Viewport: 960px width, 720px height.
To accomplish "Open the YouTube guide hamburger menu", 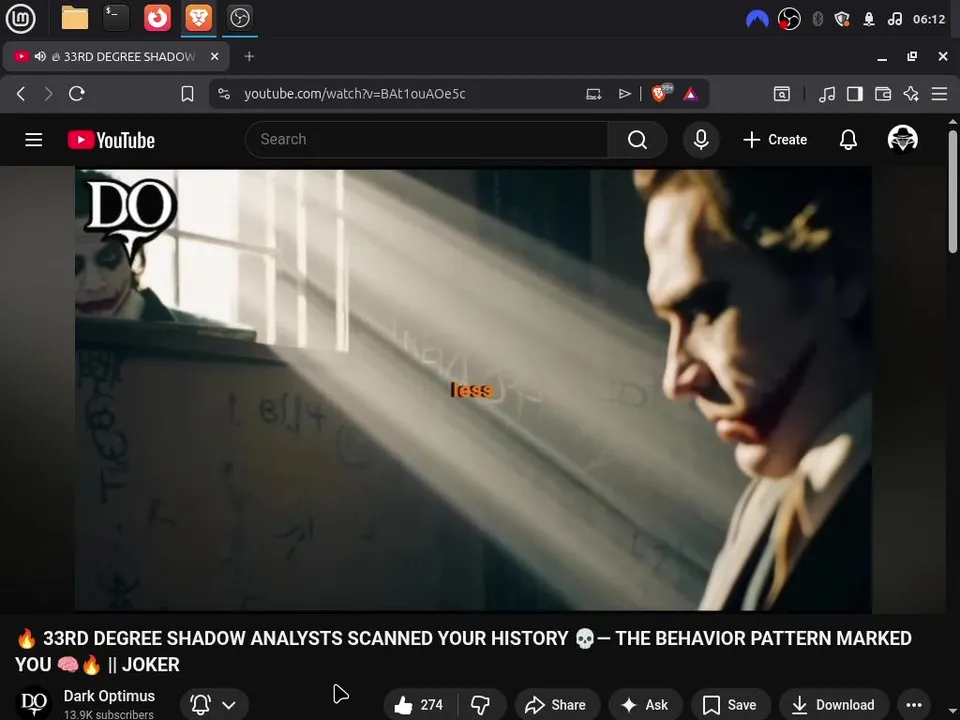I will [34, 140].
